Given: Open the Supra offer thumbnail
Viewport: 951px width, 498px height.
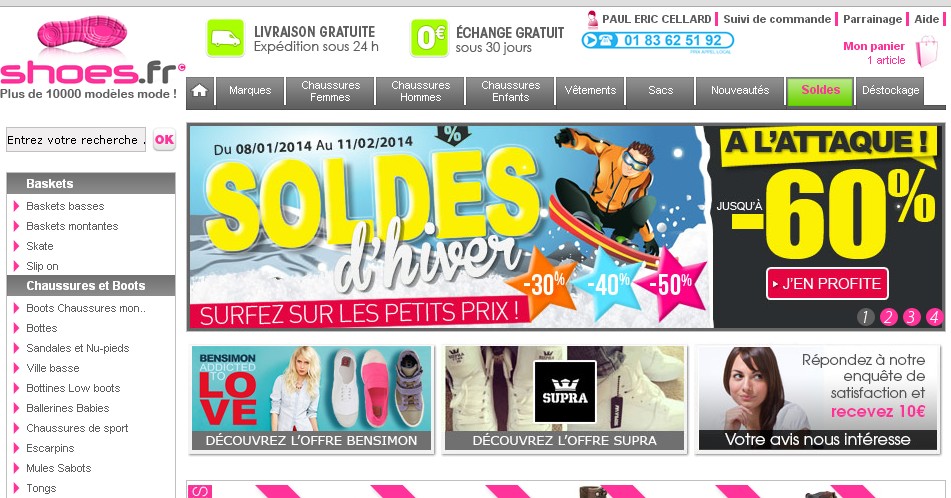Looking at the screenshot, I should (565, 399).
